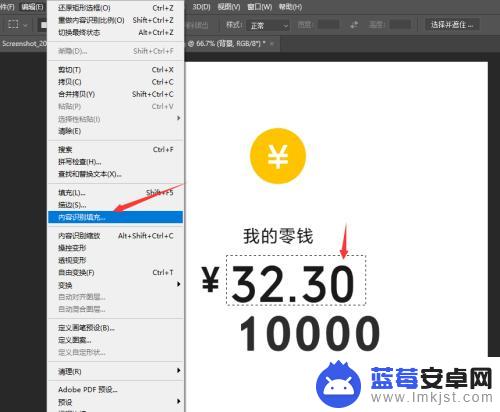
Task: Click the new selection mode icon
Action: coord(44,25)
